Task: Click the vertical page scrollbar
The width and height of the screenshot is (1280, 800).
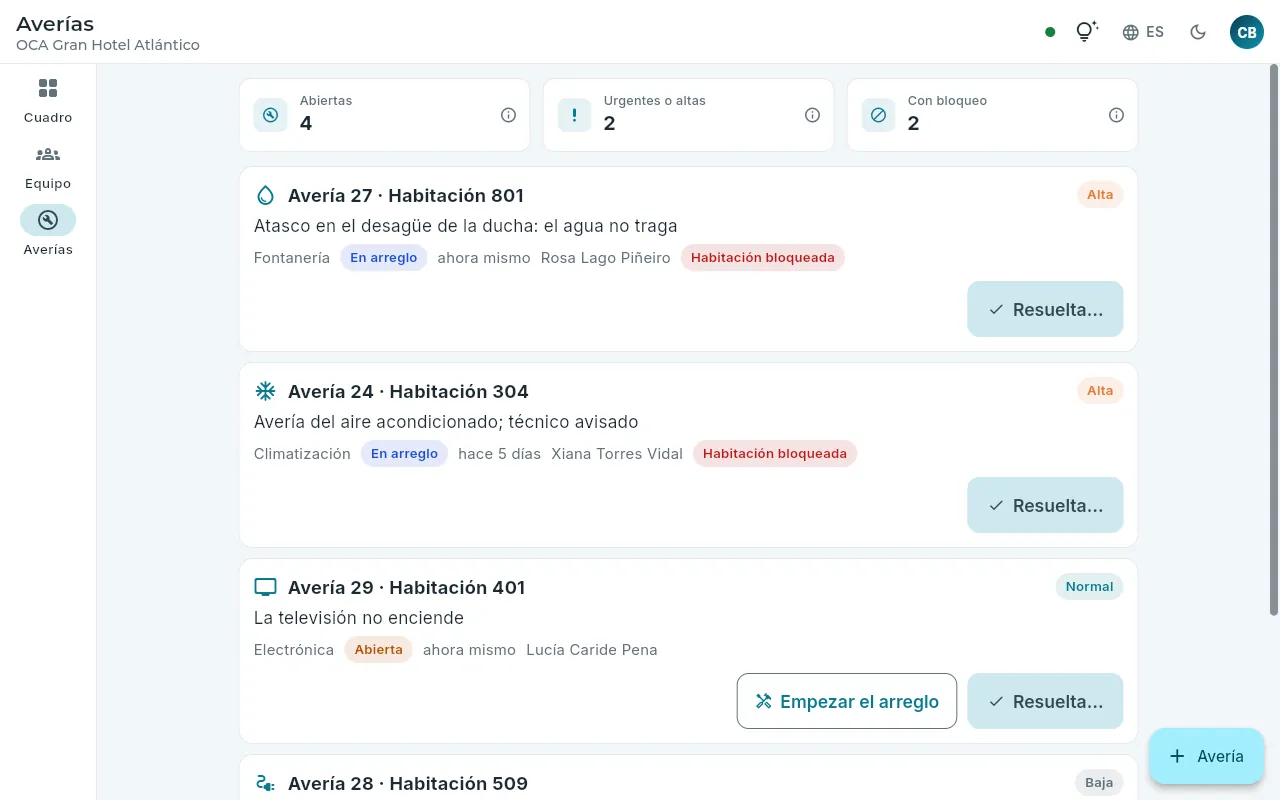Action: click(1274, 340)
